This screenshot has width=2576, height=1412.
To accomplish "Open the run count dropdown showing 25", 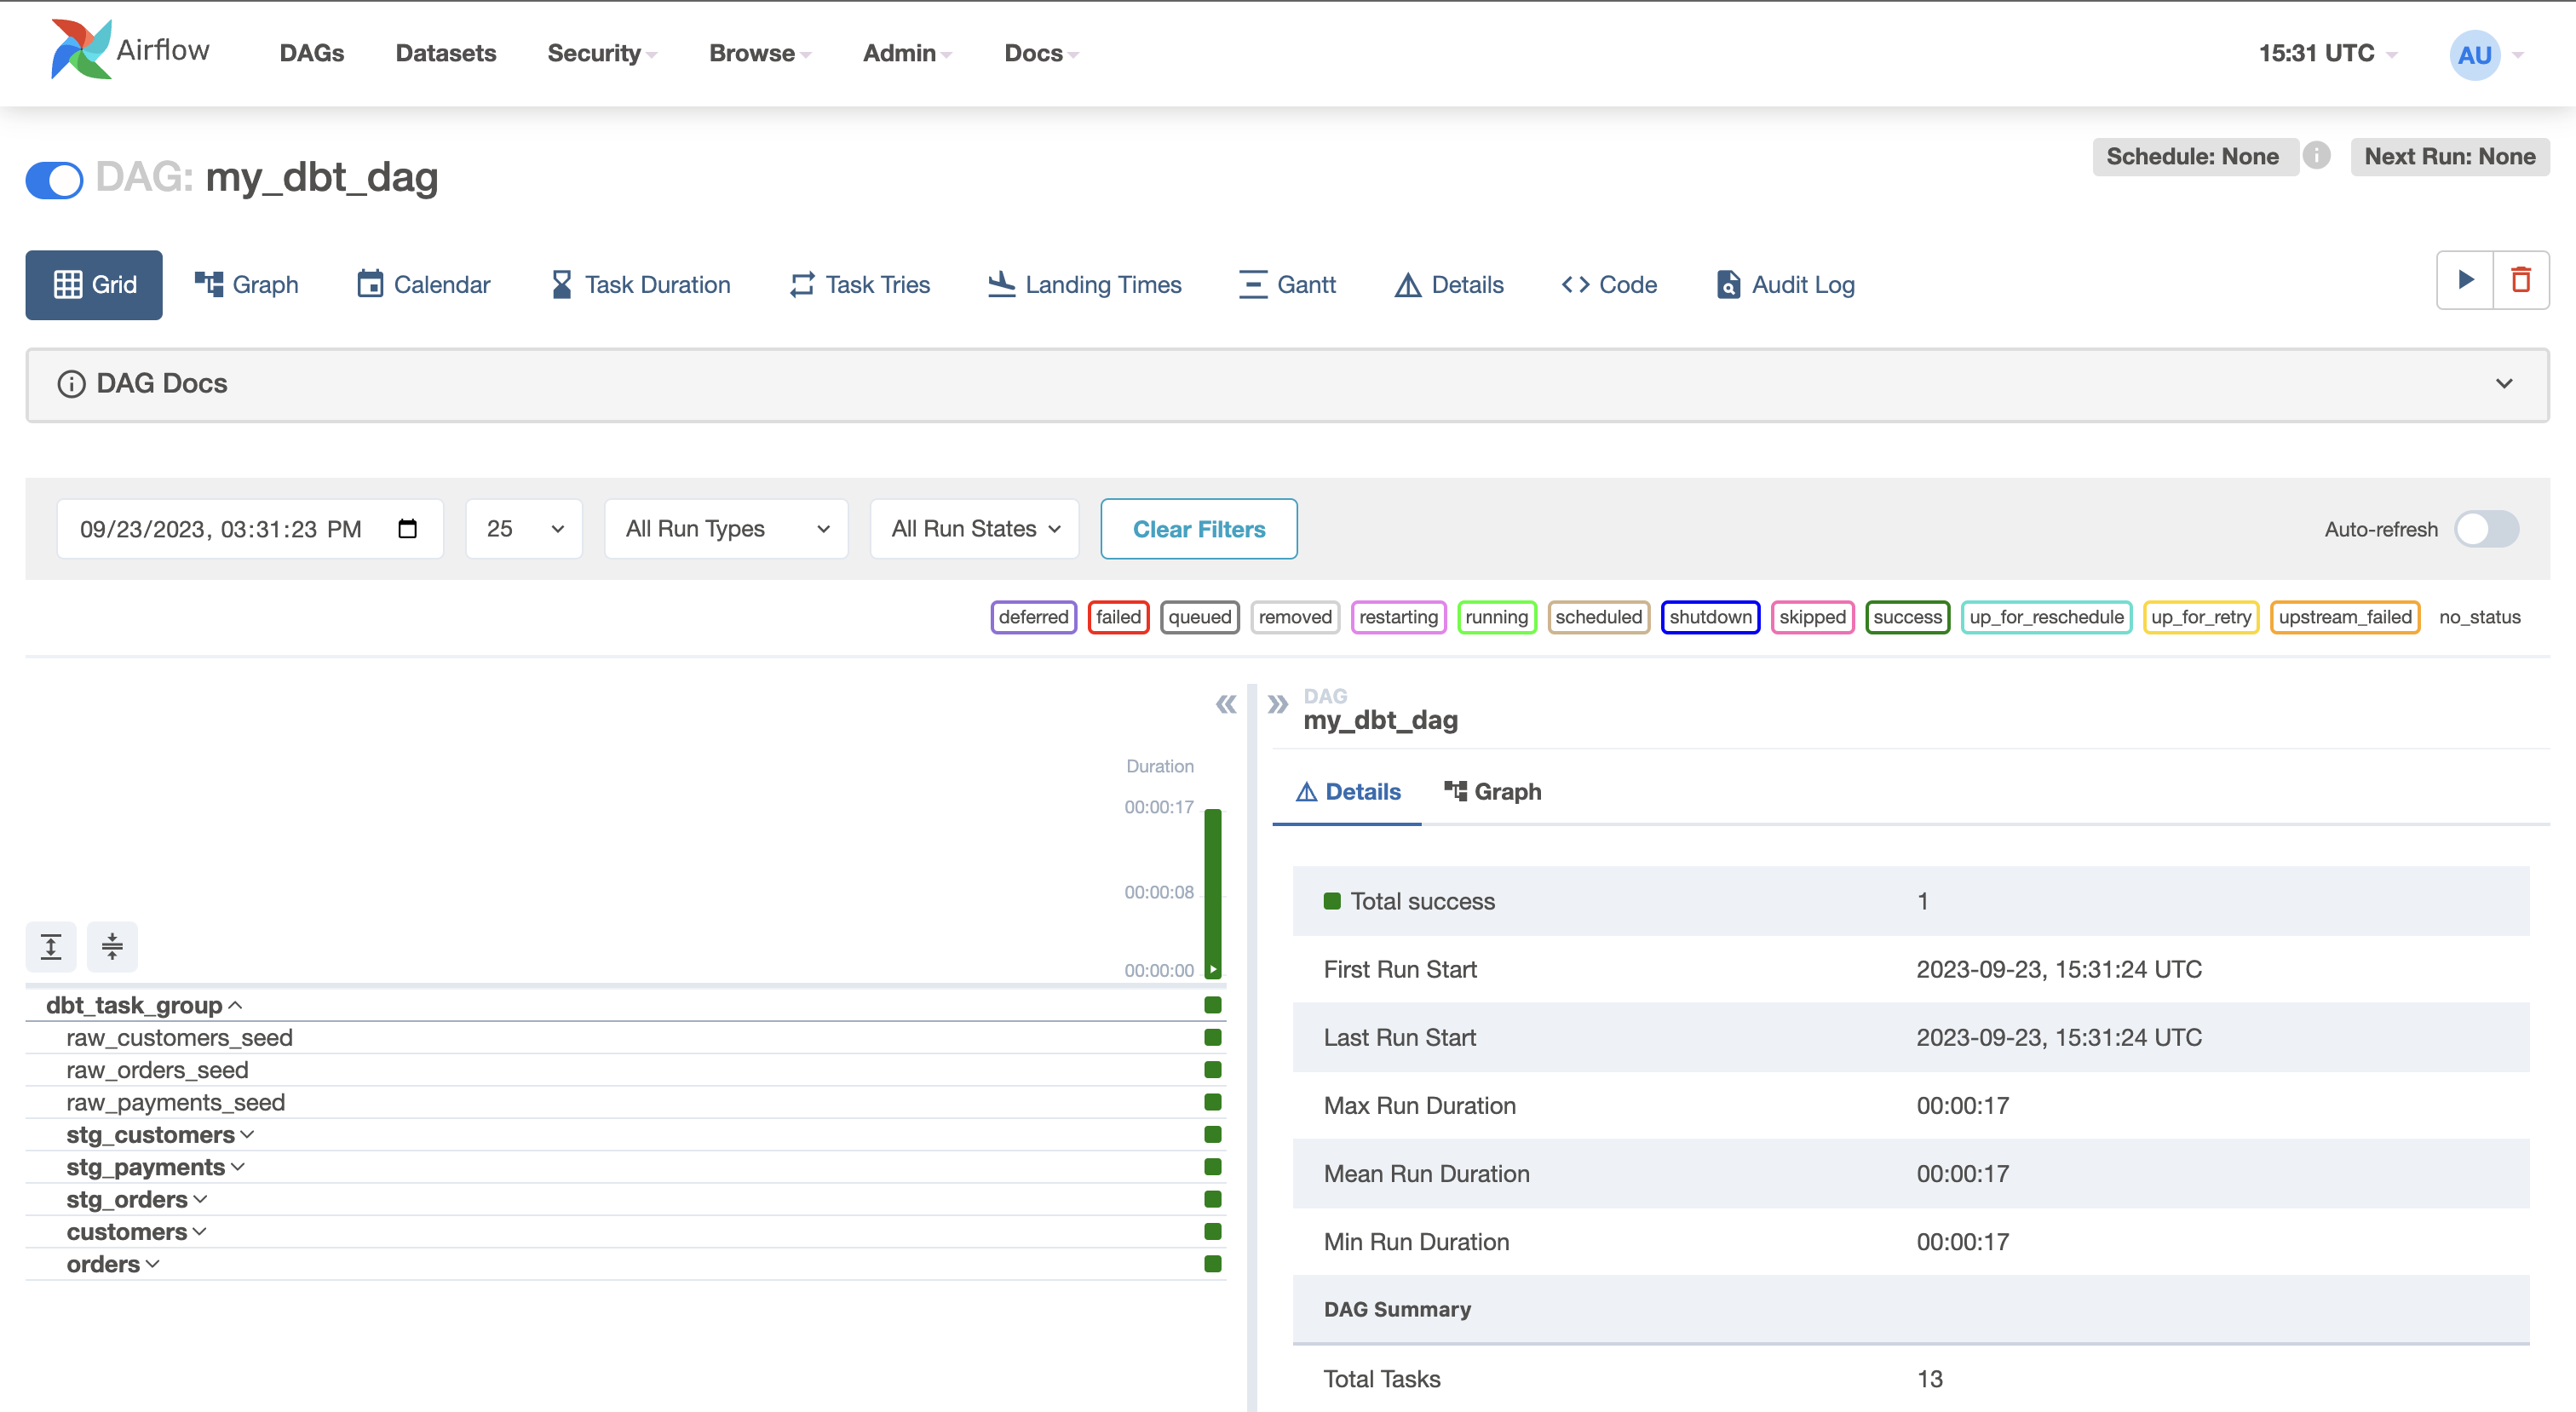I will point(524,528).
